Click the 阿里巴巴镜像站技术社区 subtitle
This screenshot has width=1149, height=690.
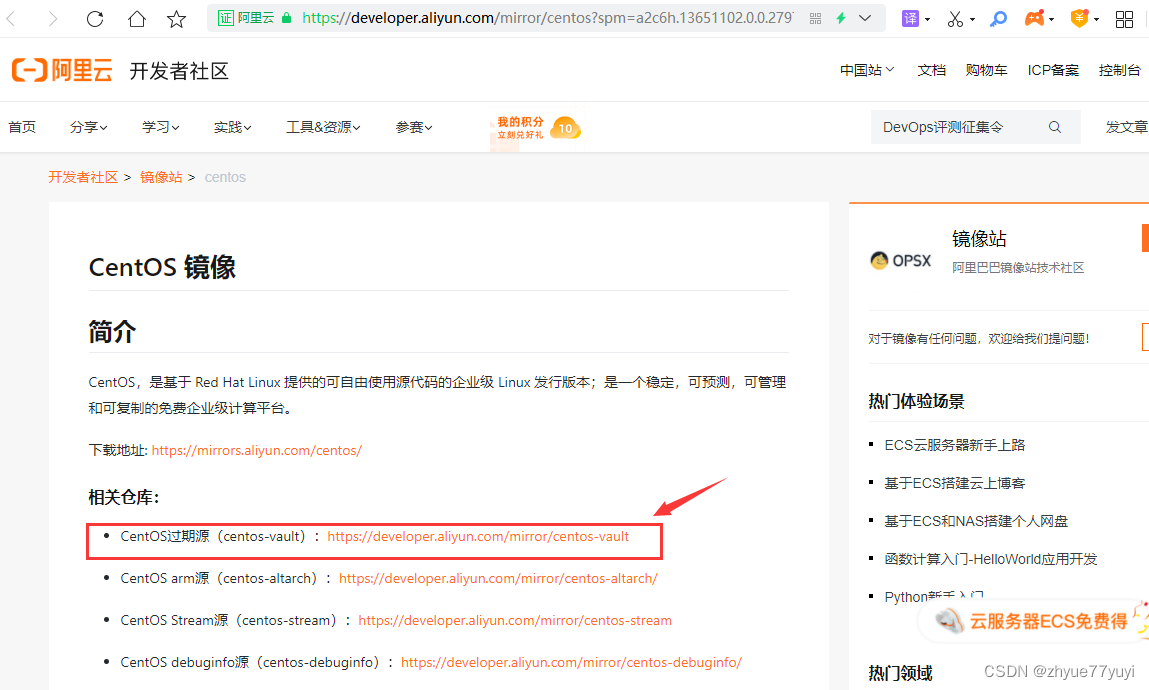click(x=1018, y=267)
